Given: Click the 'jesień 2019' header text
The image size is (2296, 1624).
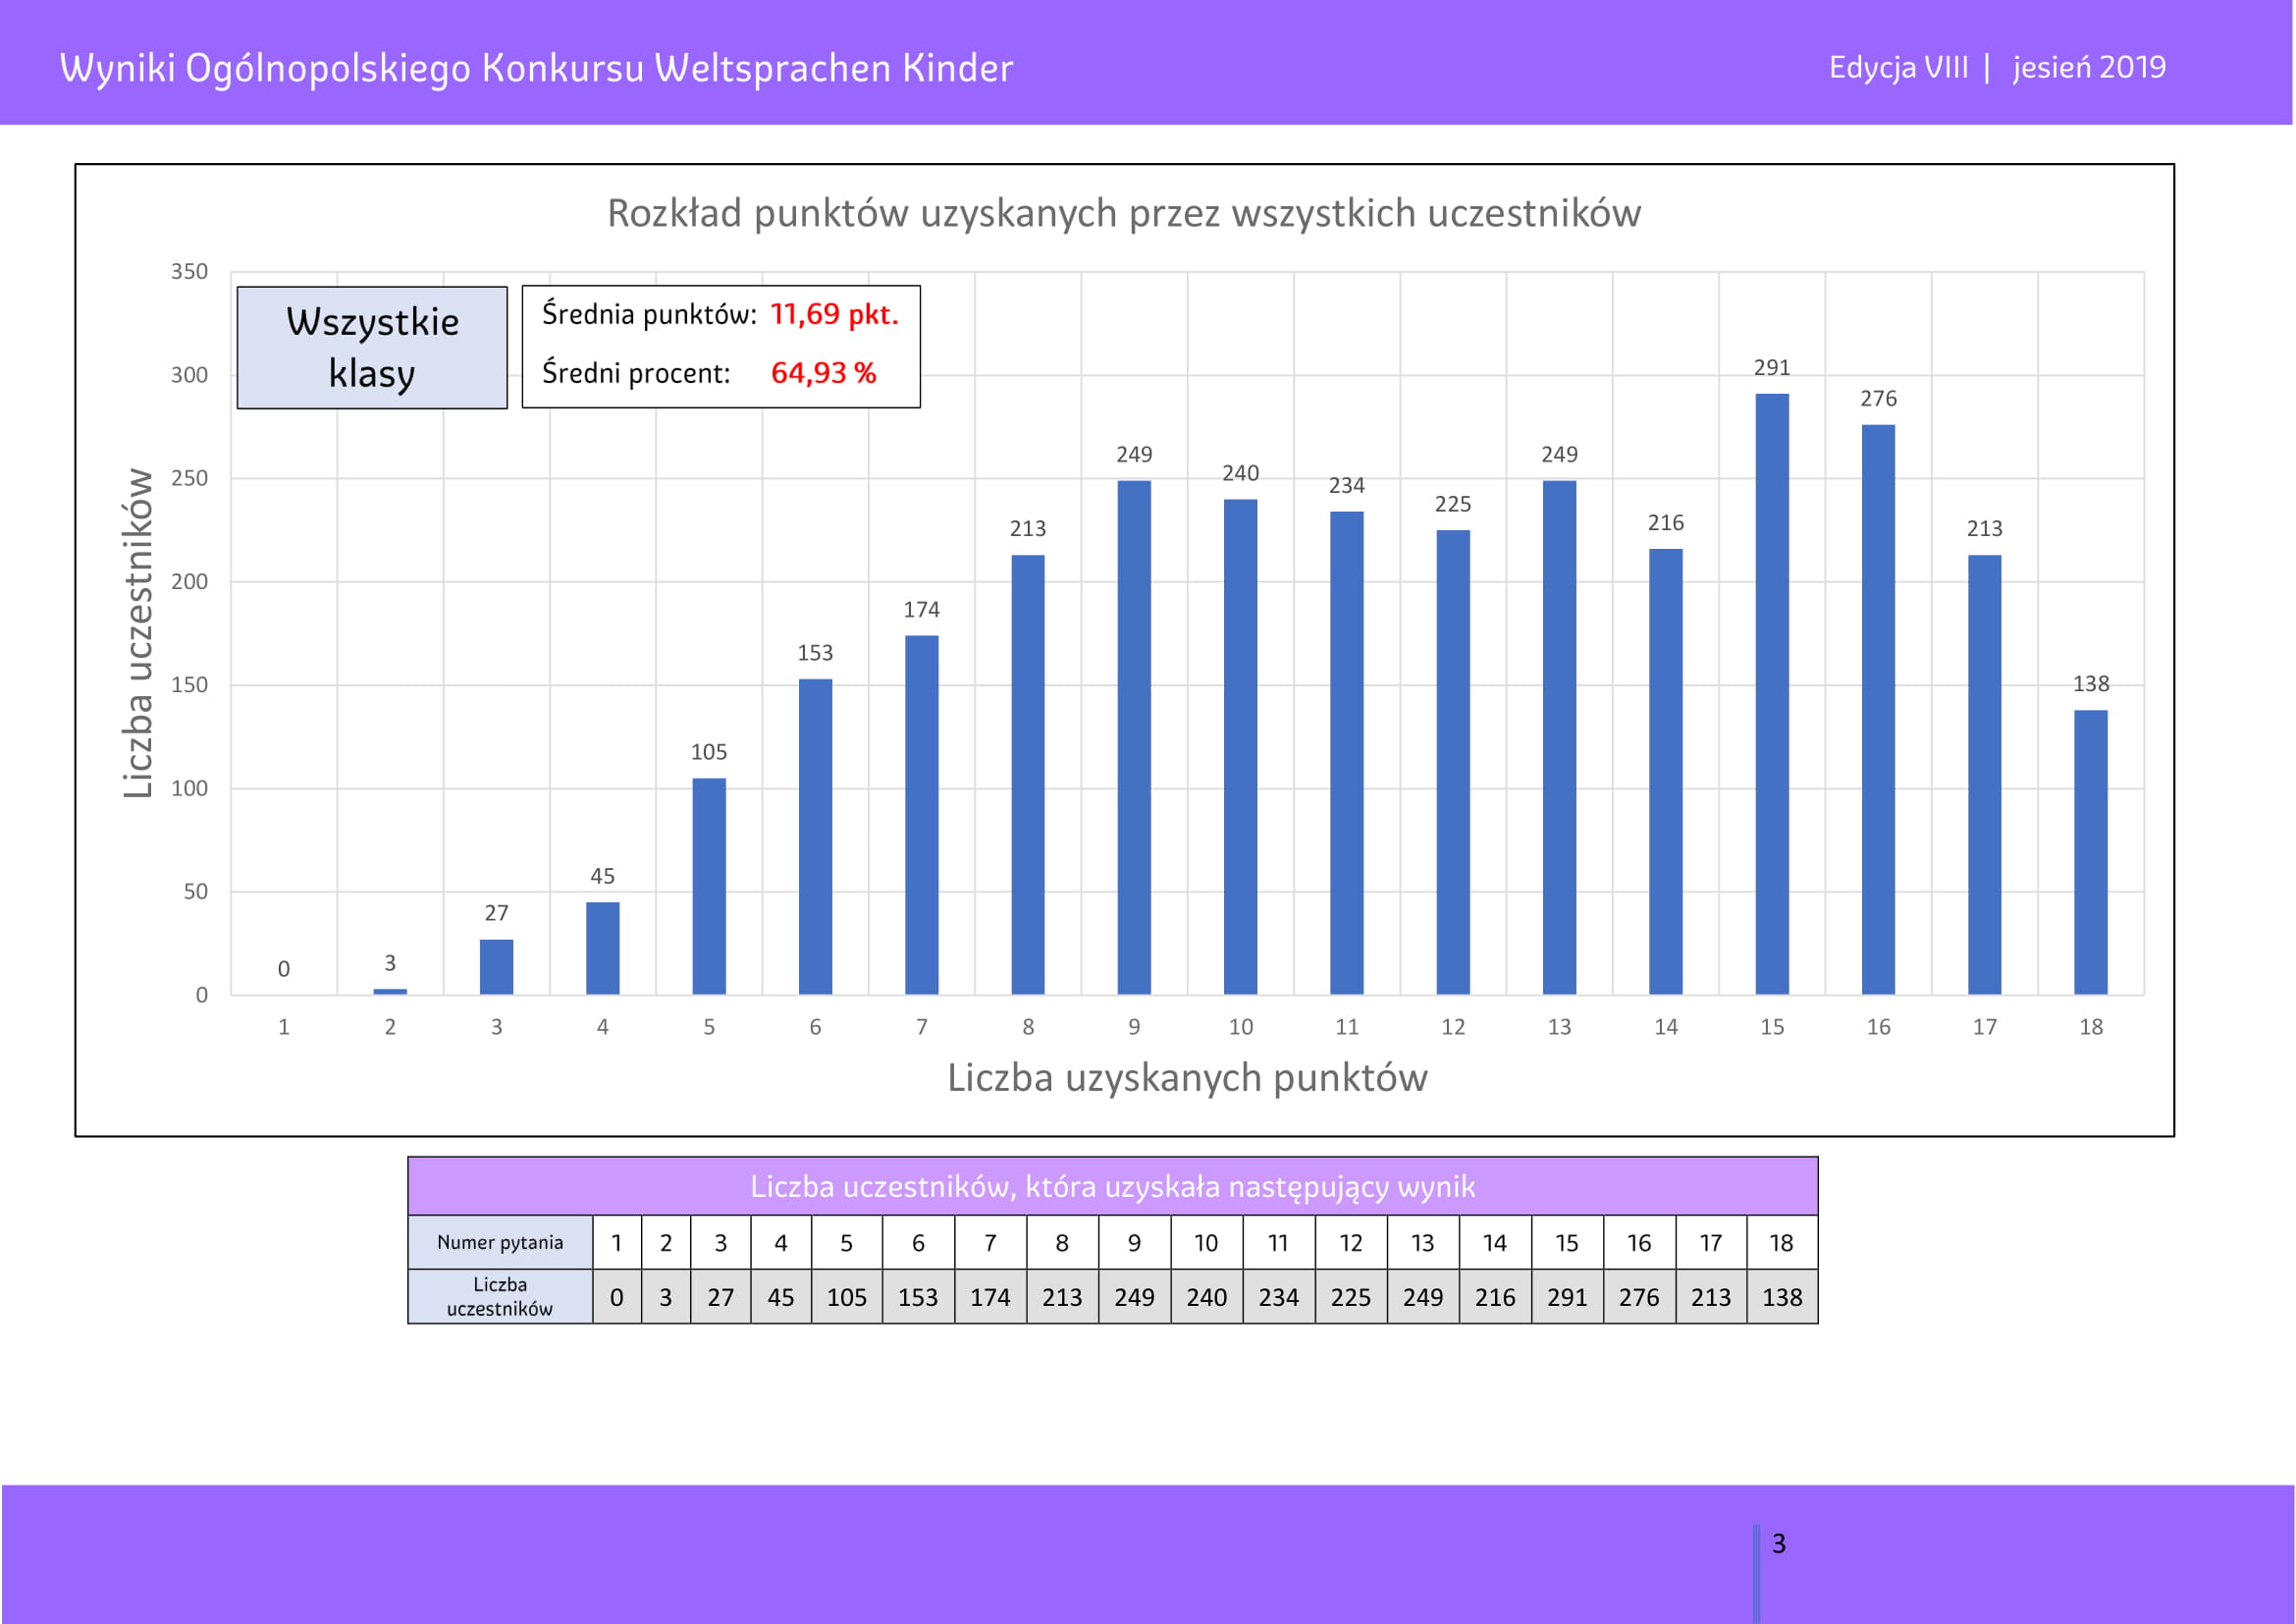Looking at the screenshot, I should (2089, 67).
